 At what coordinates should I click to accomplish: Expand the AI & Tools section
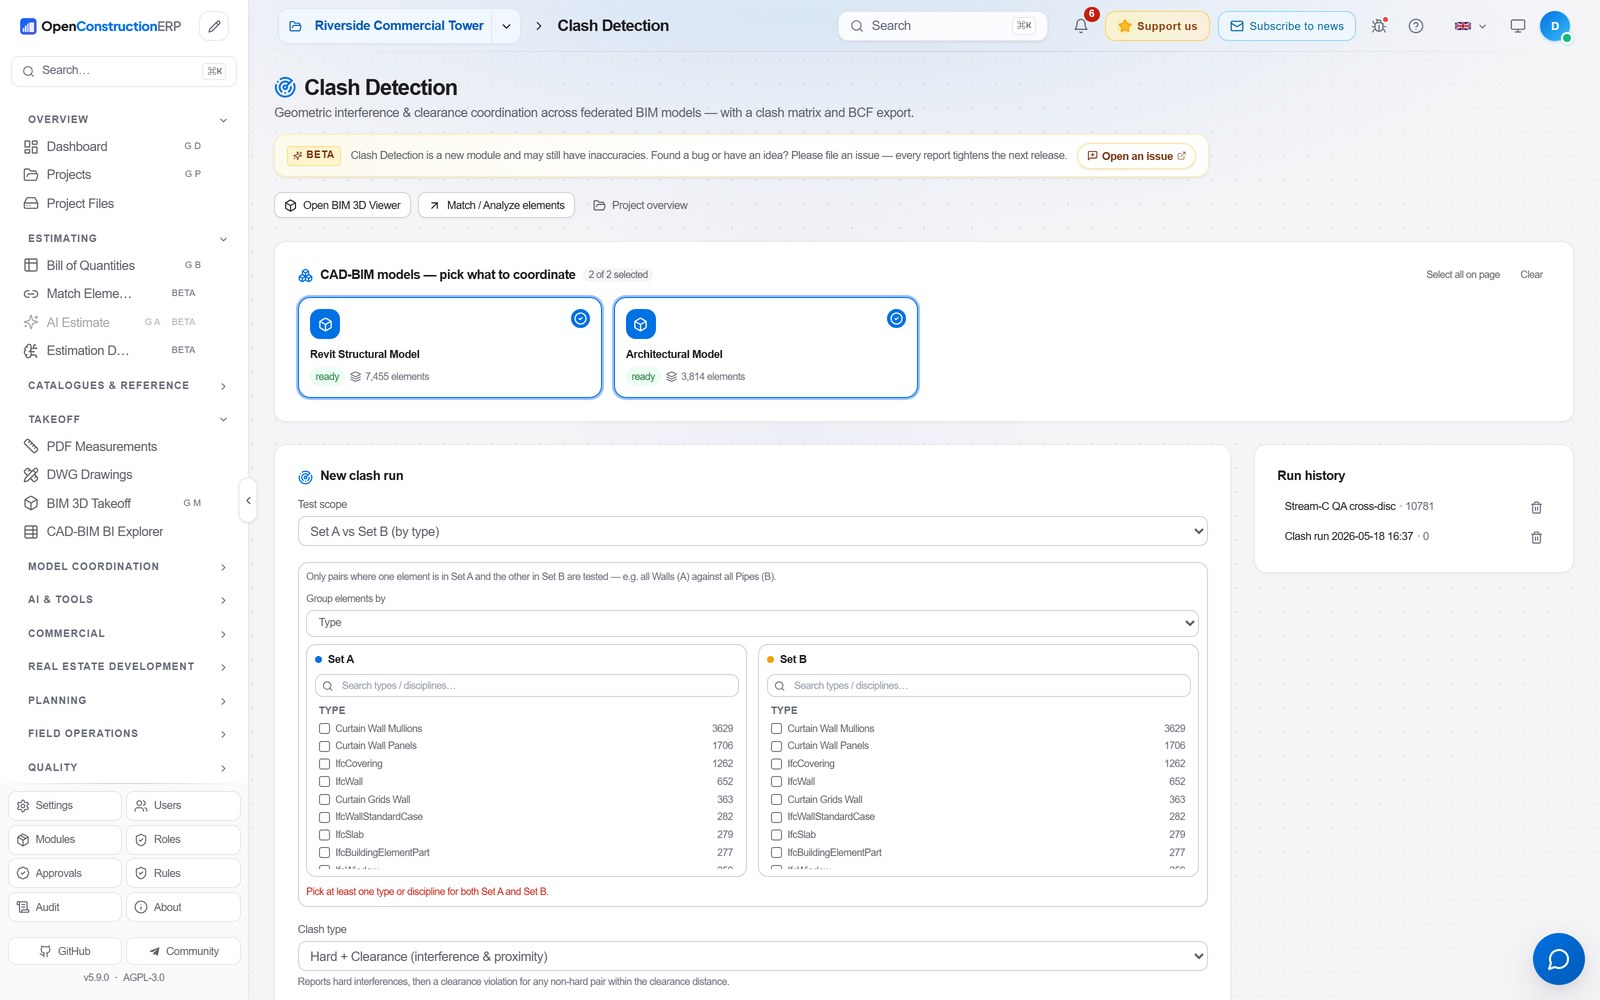223,600
